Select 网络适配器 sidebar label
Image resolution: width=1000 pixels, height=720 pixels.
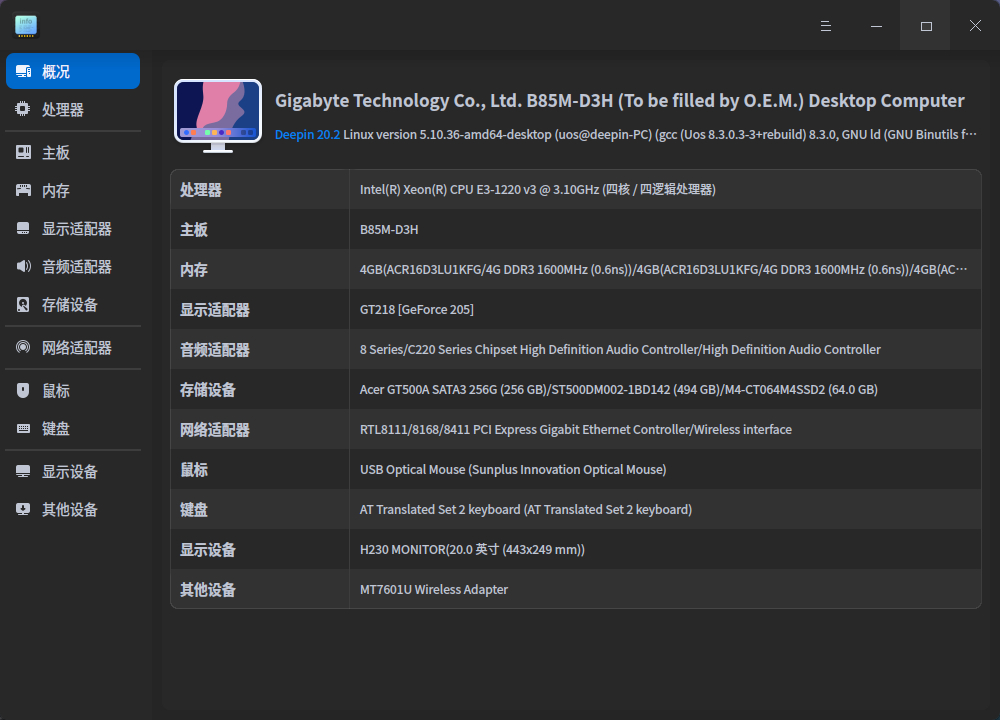pos(77,348)
